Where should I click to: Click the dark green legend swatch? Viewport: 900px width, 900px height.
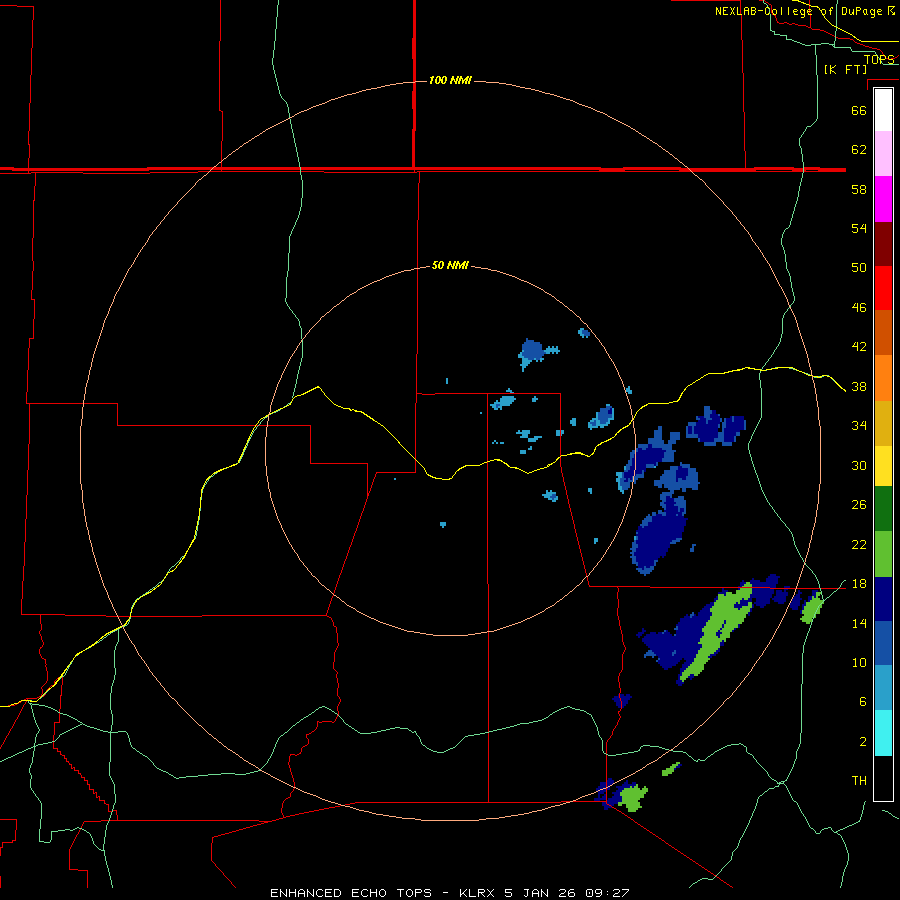[883, 509]
